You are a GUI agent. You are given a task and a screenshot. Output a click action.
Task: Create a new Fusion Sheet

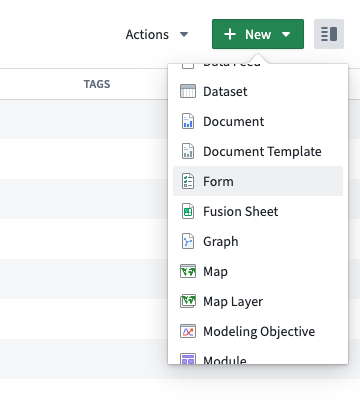pos(258,211)
